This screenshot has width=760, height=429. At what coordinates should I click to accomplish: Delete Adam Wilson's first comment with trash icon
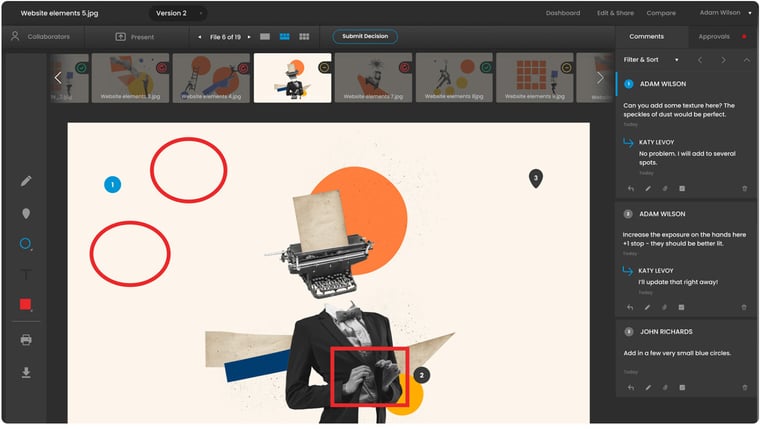pos(744,188)
